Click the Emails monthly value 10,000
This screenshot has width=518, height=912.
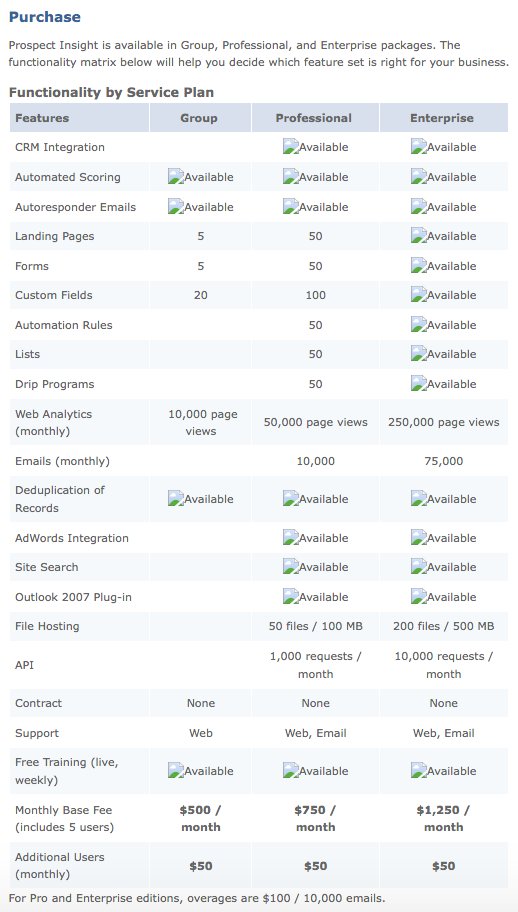pos(316,461)
